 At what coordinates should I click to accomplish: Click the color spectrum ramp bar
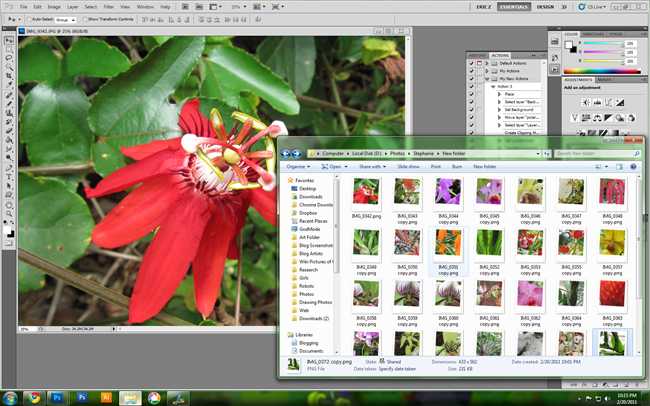click(x=602, y=71)
